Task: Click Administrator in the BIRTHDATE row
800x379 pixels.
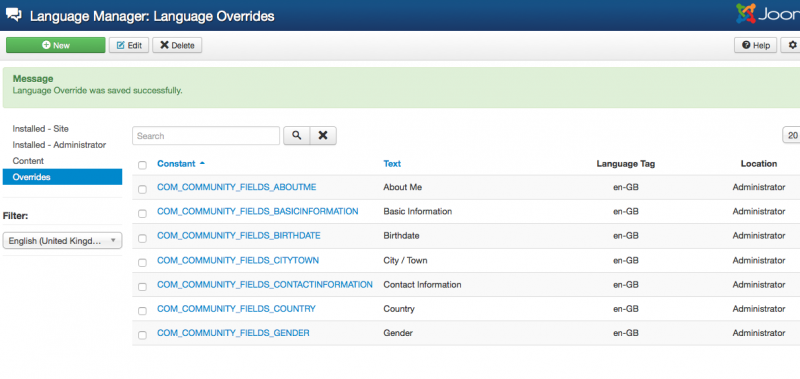Action: click(759, 236)
